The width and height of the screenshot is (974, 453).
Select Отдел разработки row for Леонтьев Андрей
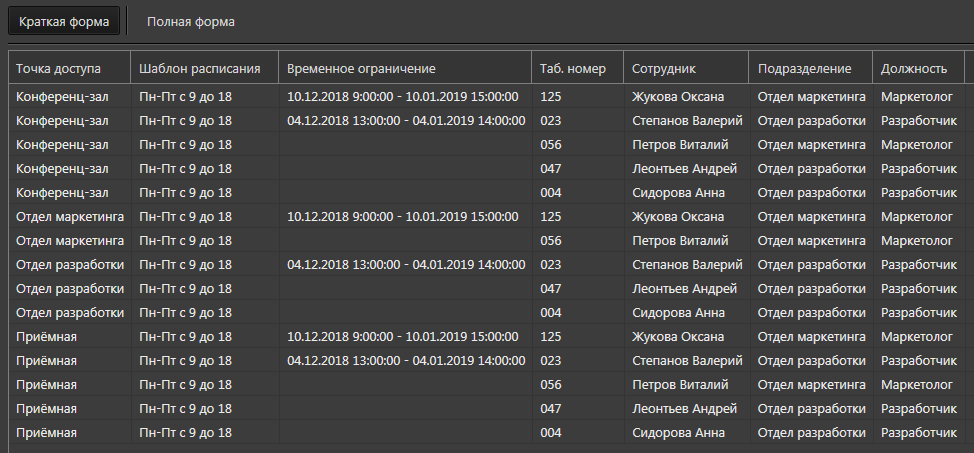[486, 288]
